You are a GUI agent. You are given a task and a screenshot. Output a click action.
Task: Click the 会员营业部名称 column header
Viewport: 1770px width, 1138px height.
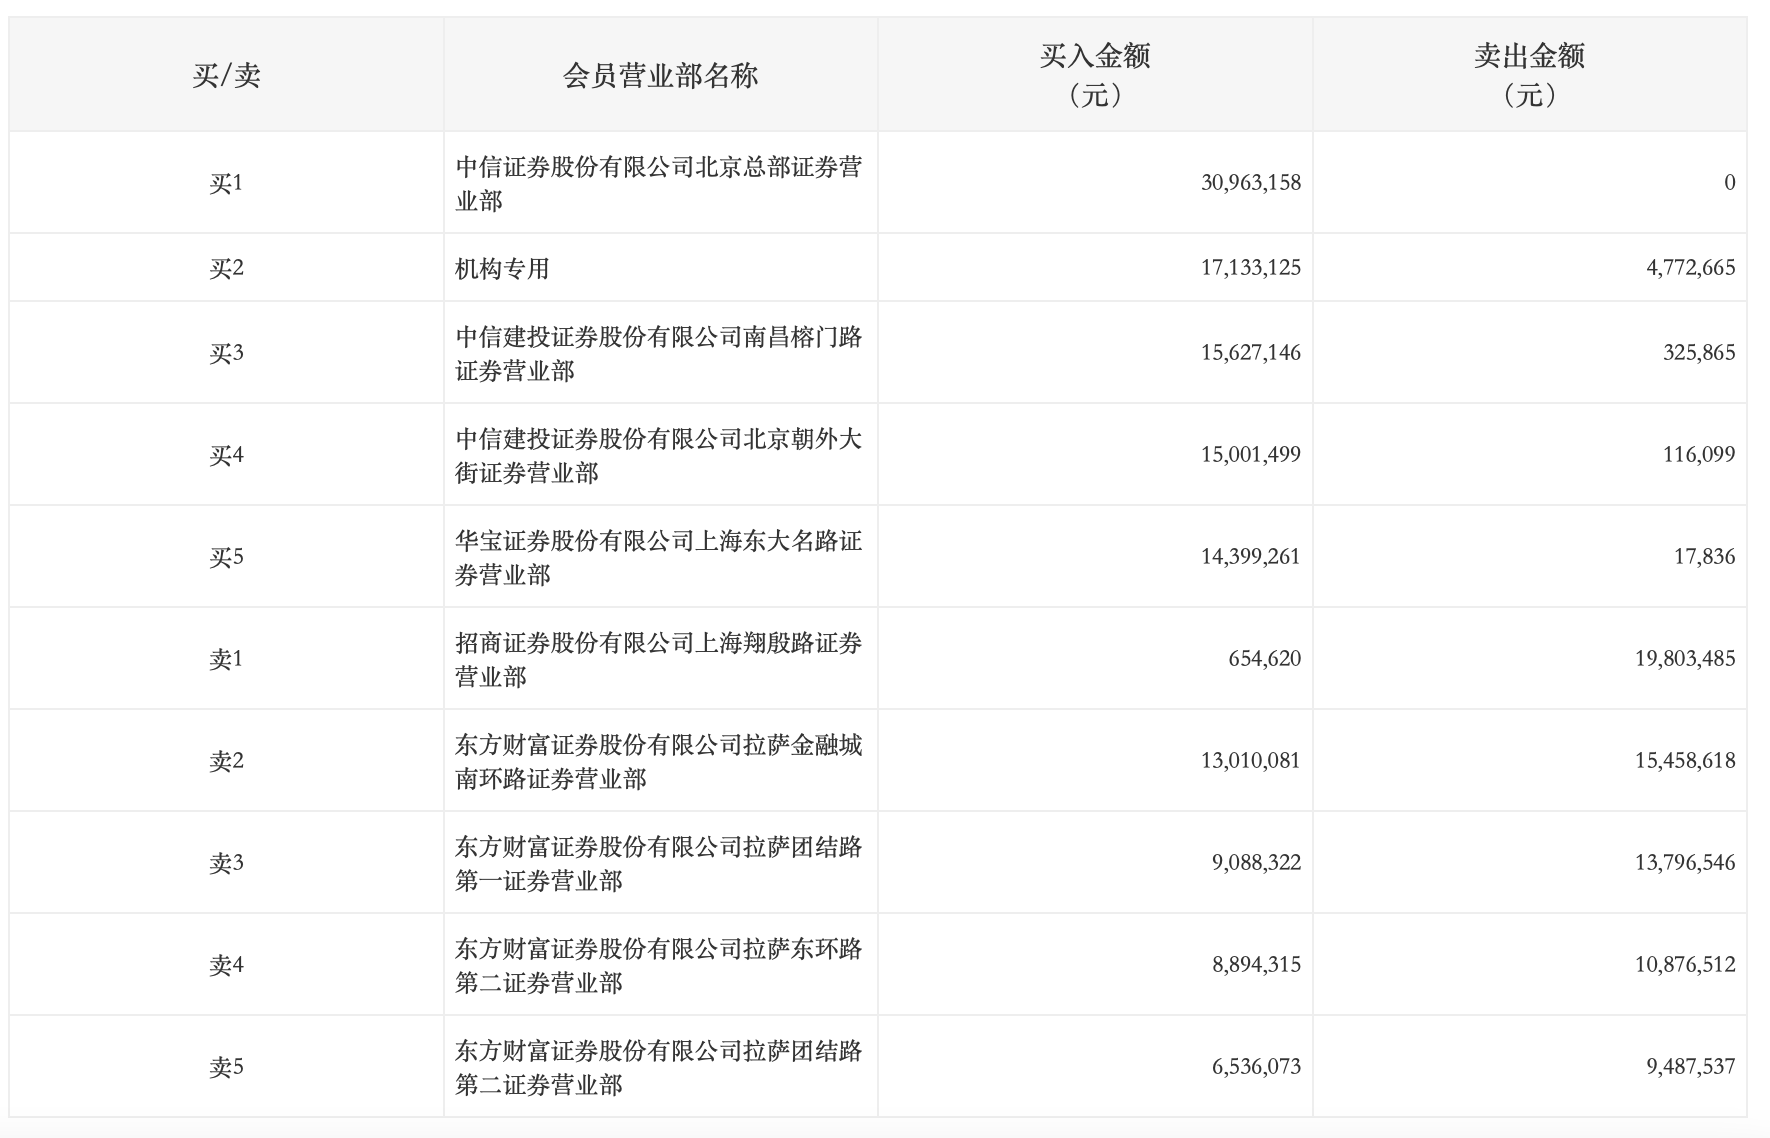(660, 75)
